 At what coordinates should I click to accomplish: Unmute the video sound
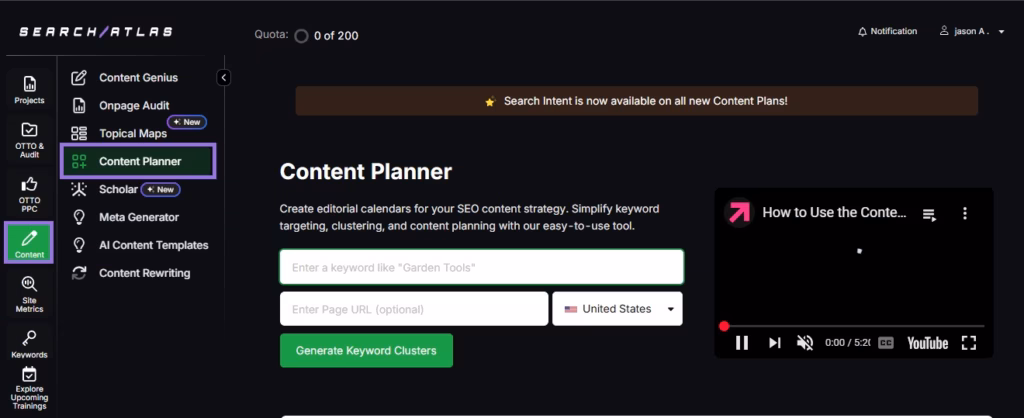[x=805, y=343]
